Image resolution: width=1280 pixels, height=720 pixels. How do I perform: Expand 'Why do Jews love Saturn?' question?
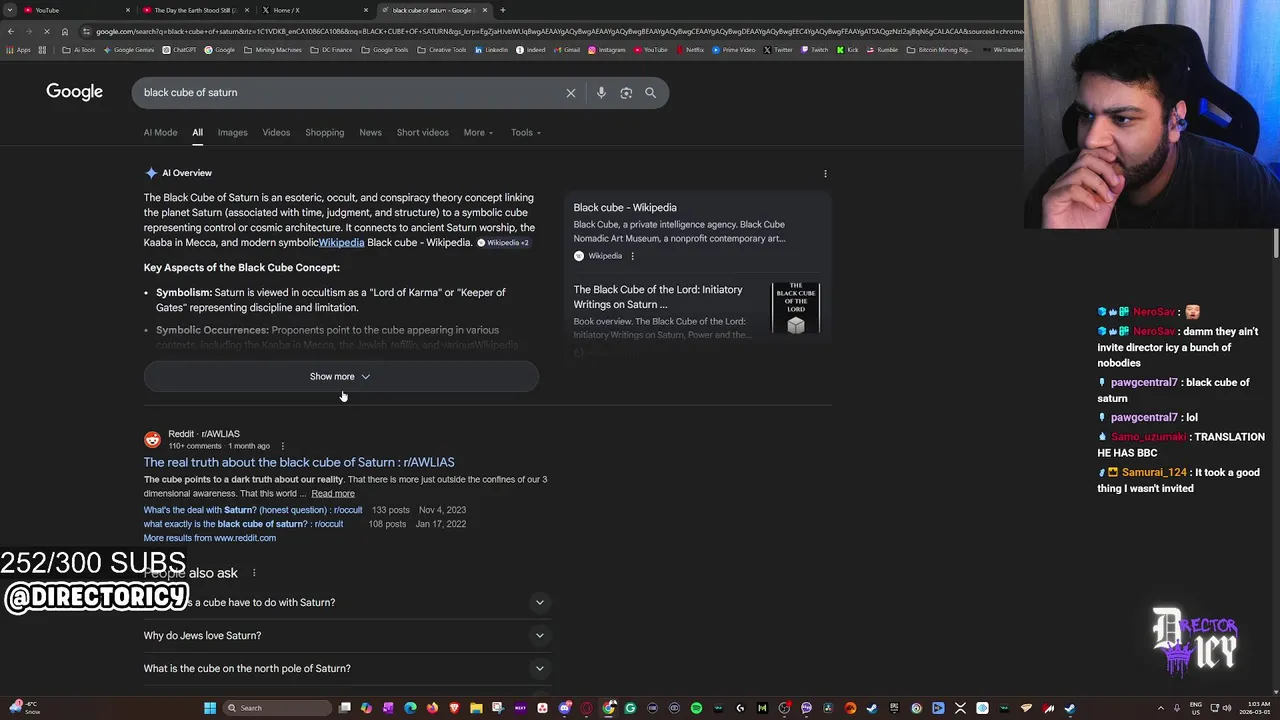[x=347, y=636]
